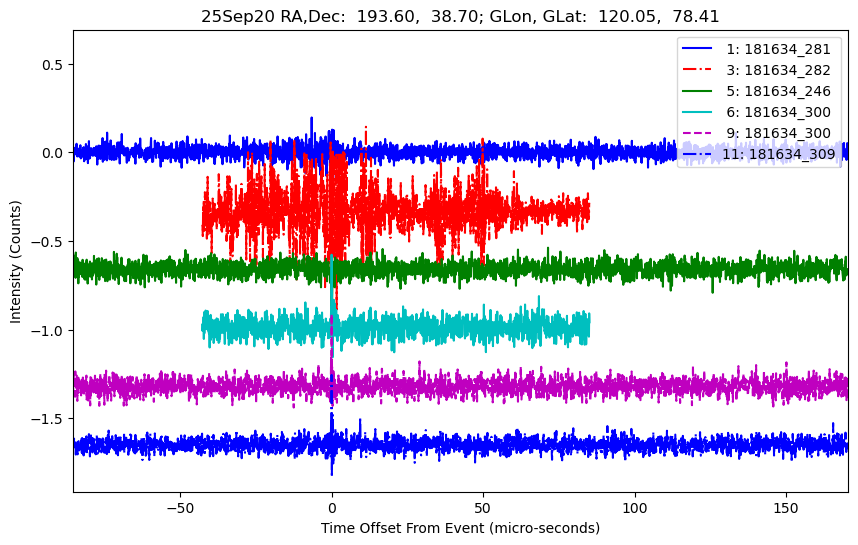Click the cyan legend line sample
This screenshot has width=858, height=545.
pyautogui.click(x=697, y=112)
